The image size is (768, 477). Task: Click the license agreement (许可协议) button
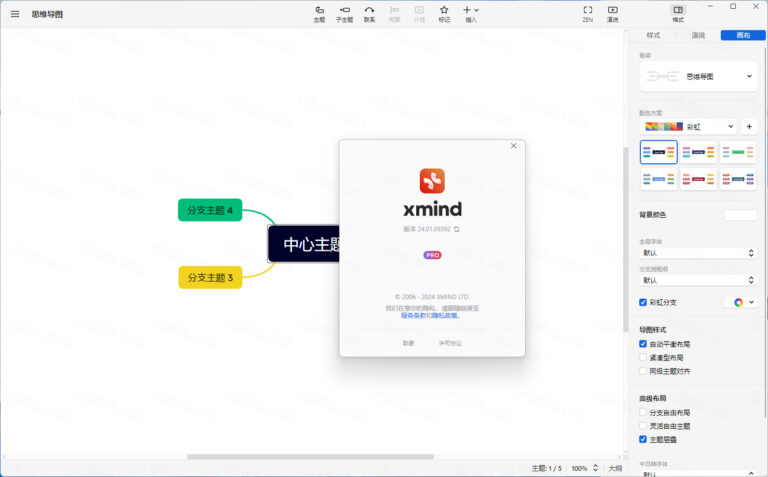450,343
